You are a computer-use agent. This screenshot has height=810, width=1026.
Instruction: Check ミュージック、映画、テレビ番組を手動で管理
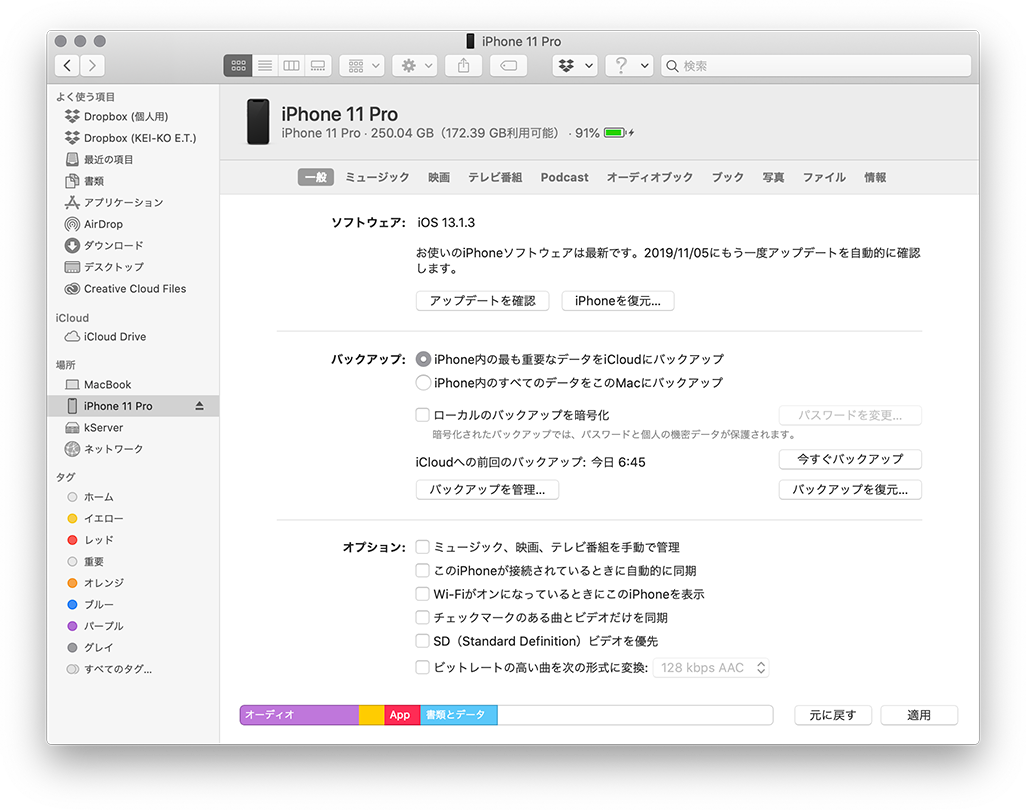[423, 547]
